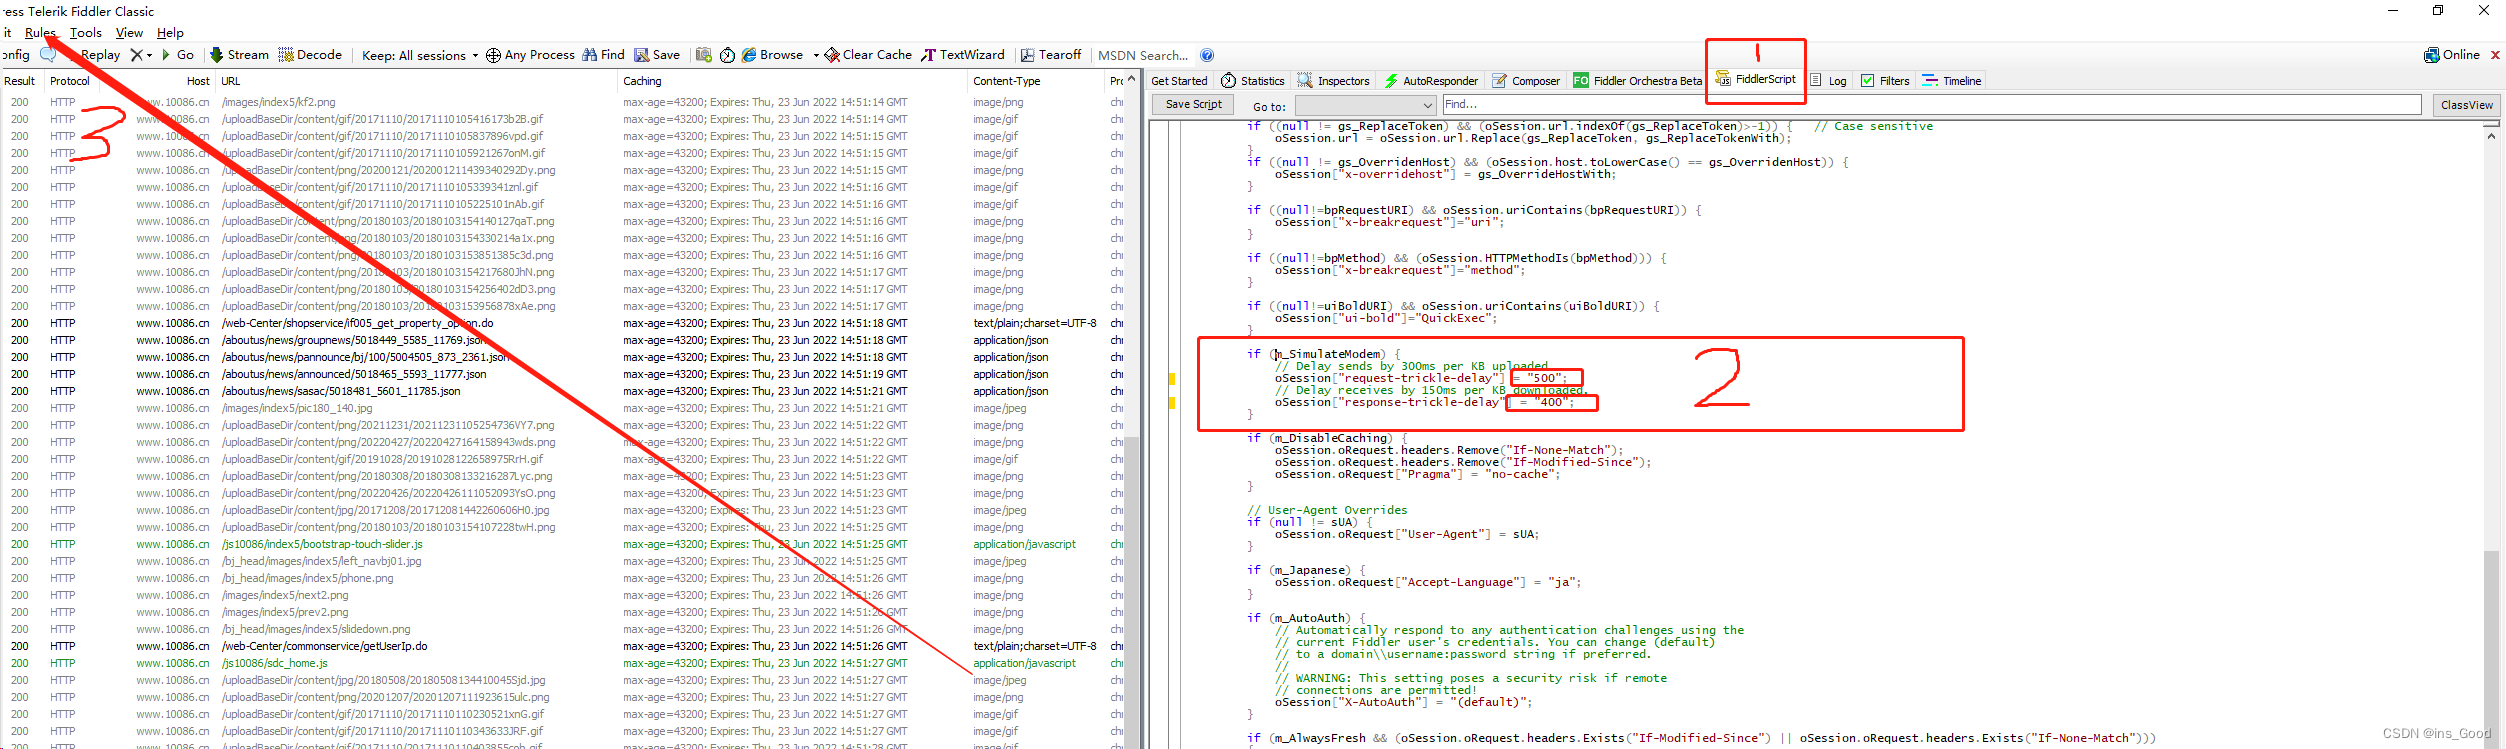Viewport: 2506px width, 749px height.
Task: Switch to the Log tab
Action: (1828, 81)
